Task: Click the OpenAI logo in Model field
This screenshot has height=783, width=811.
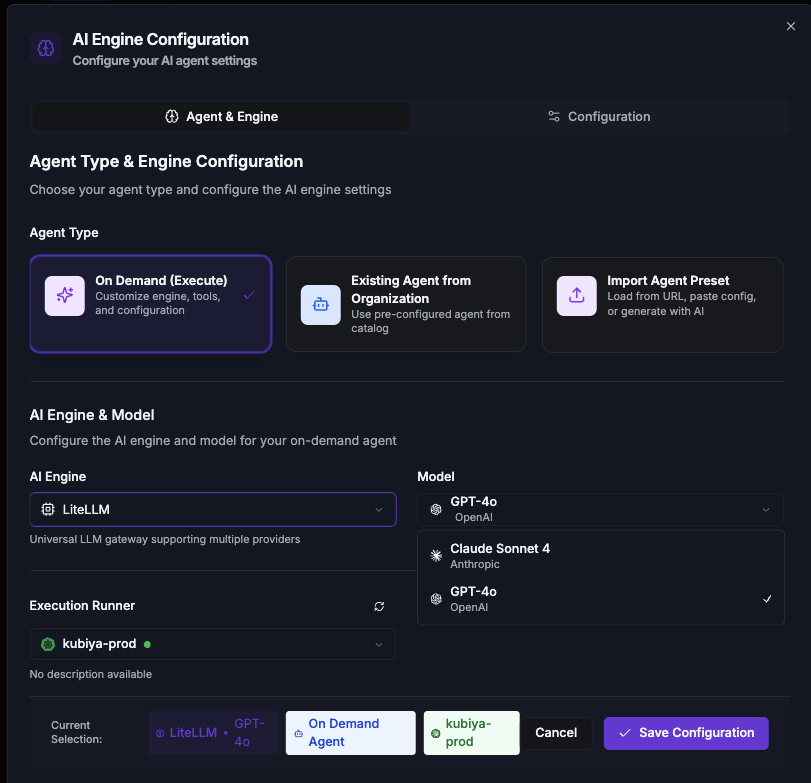Action: tap(436, 509)
